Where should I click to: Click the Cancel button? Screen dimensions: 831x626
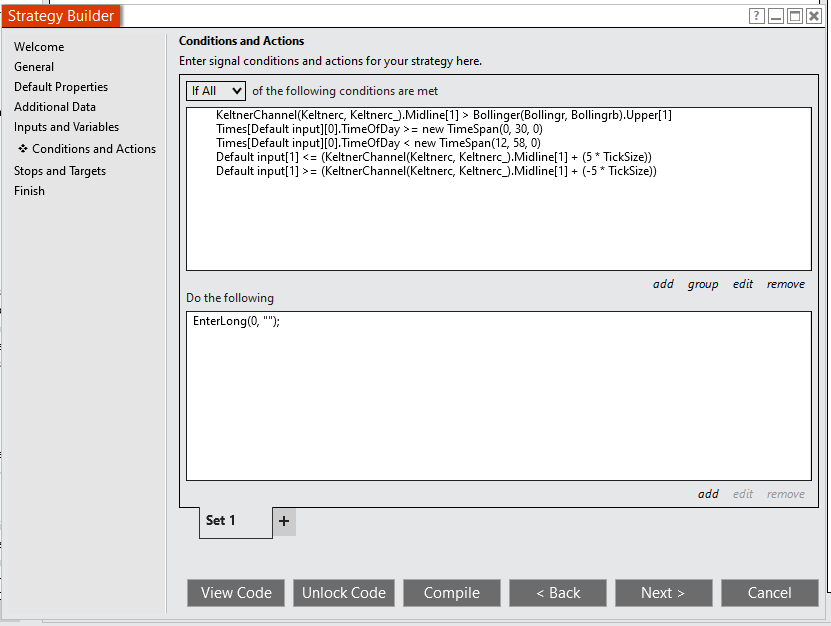[770, 593]
